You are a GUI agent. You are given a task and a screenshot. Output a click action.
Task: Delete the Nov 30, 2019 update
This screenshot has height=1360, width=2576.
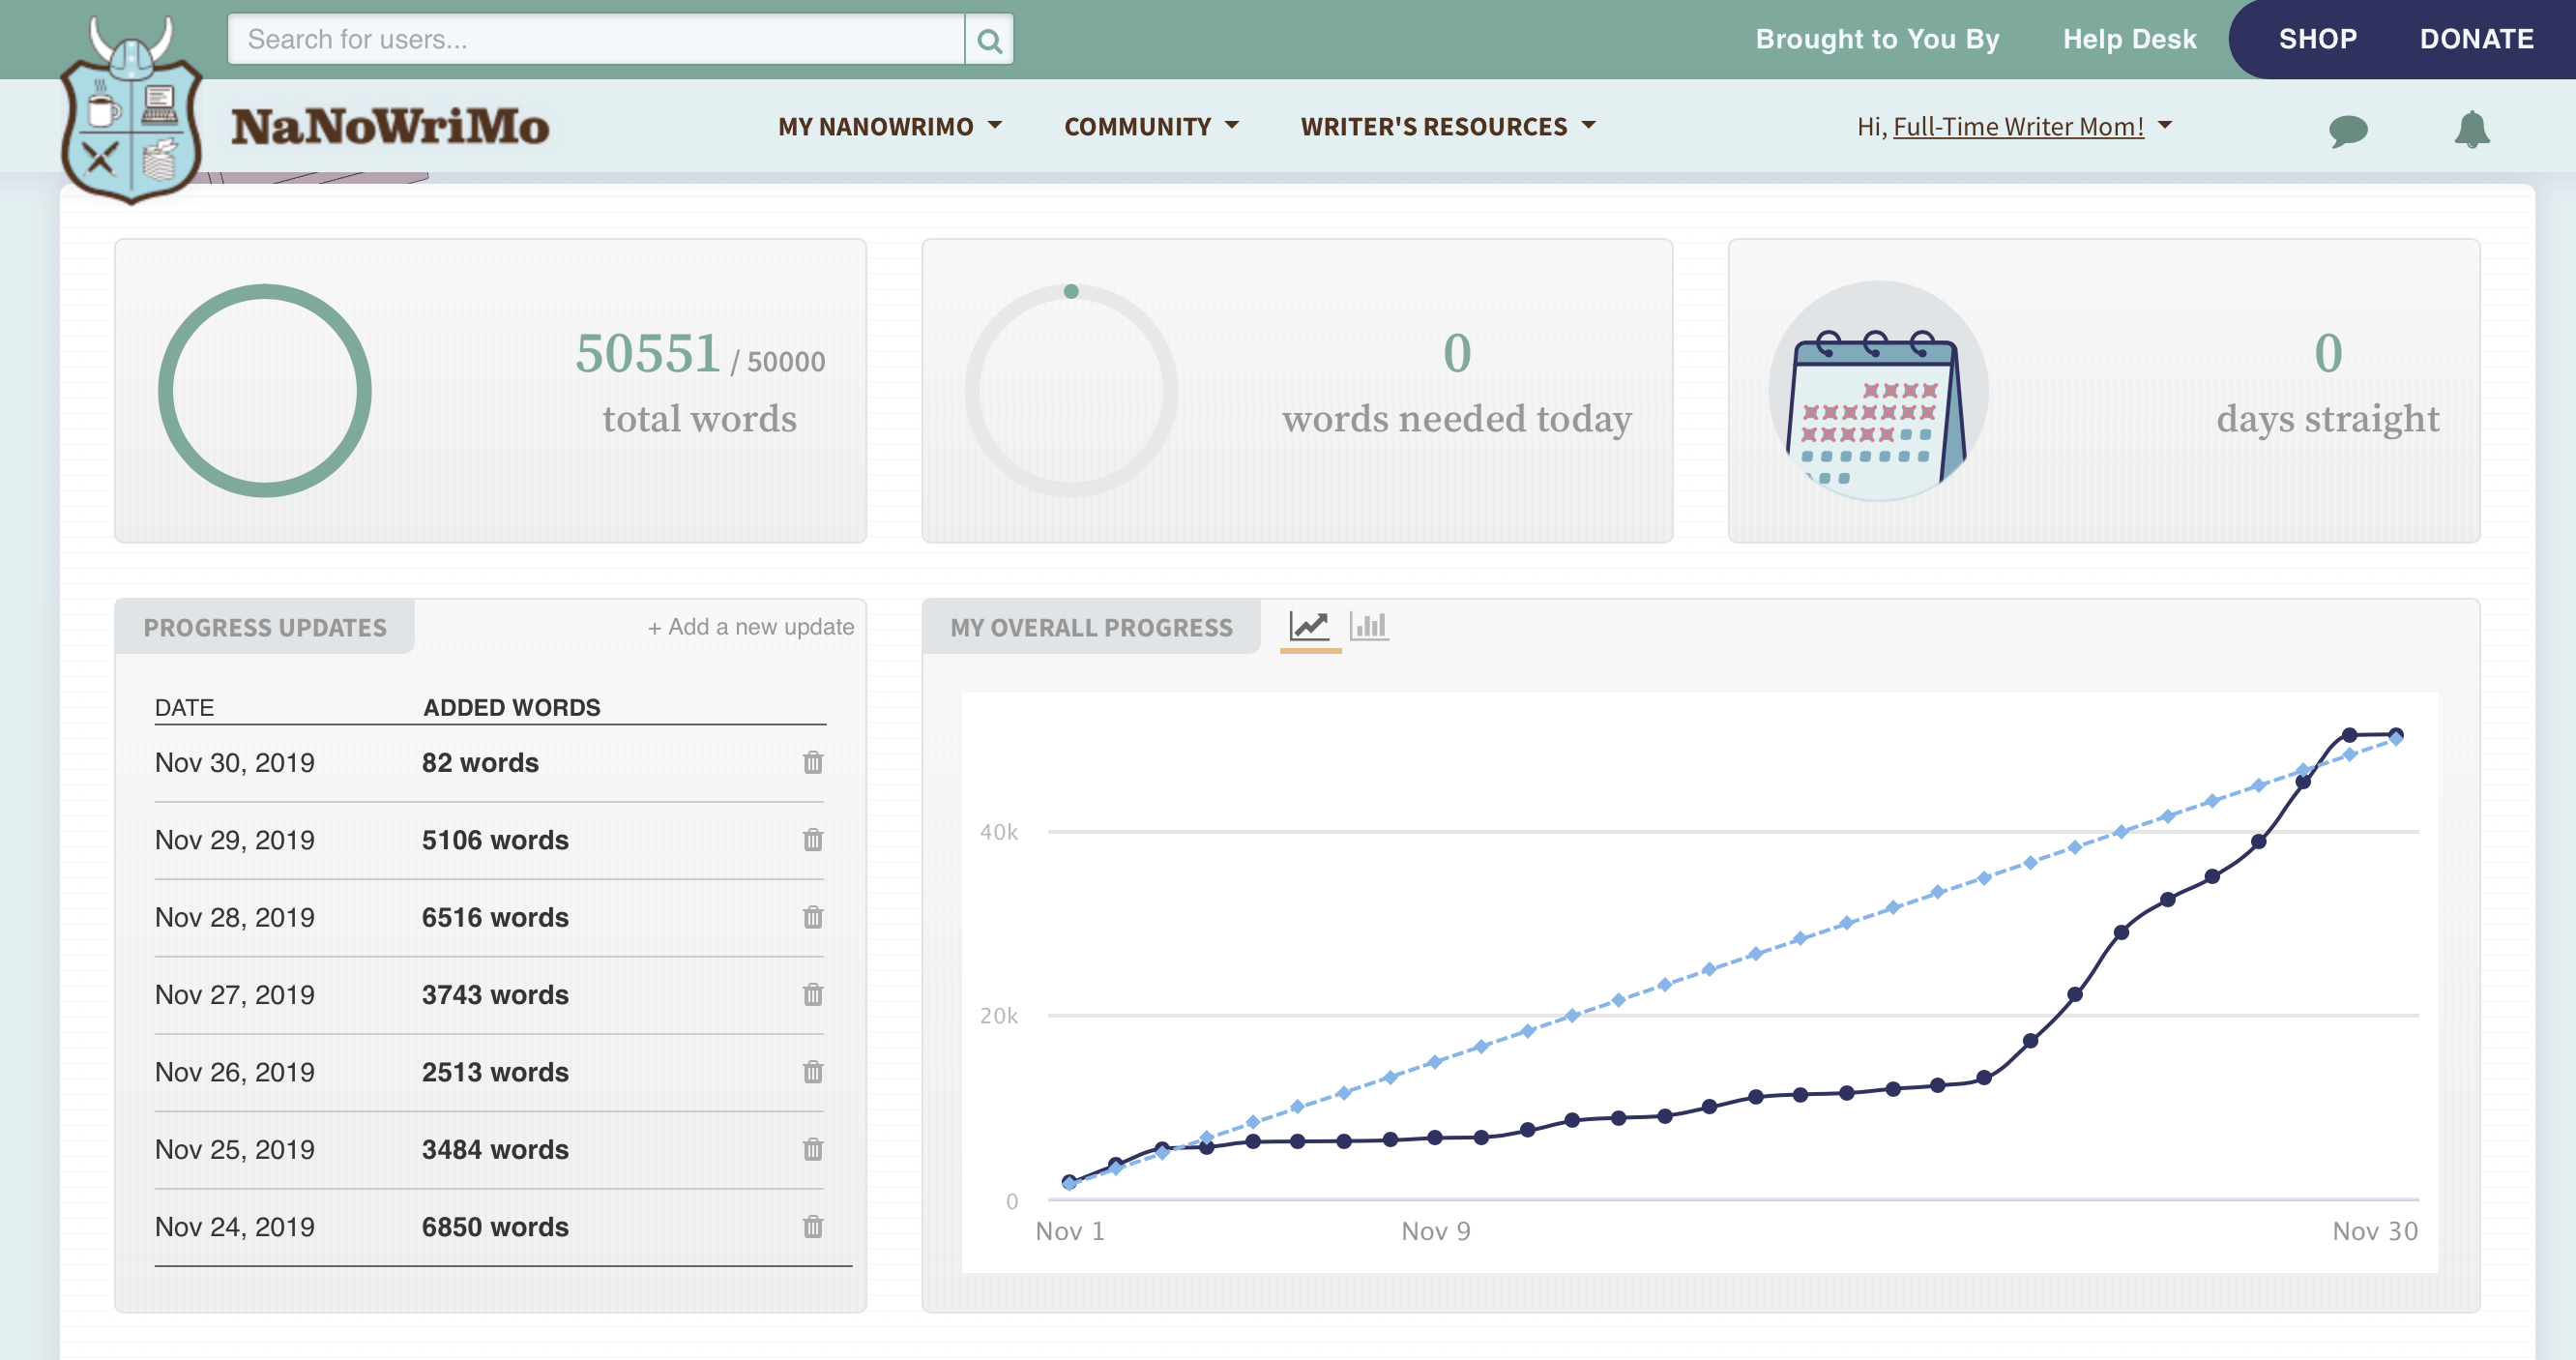pyautogui.click(x=812, y=763)
